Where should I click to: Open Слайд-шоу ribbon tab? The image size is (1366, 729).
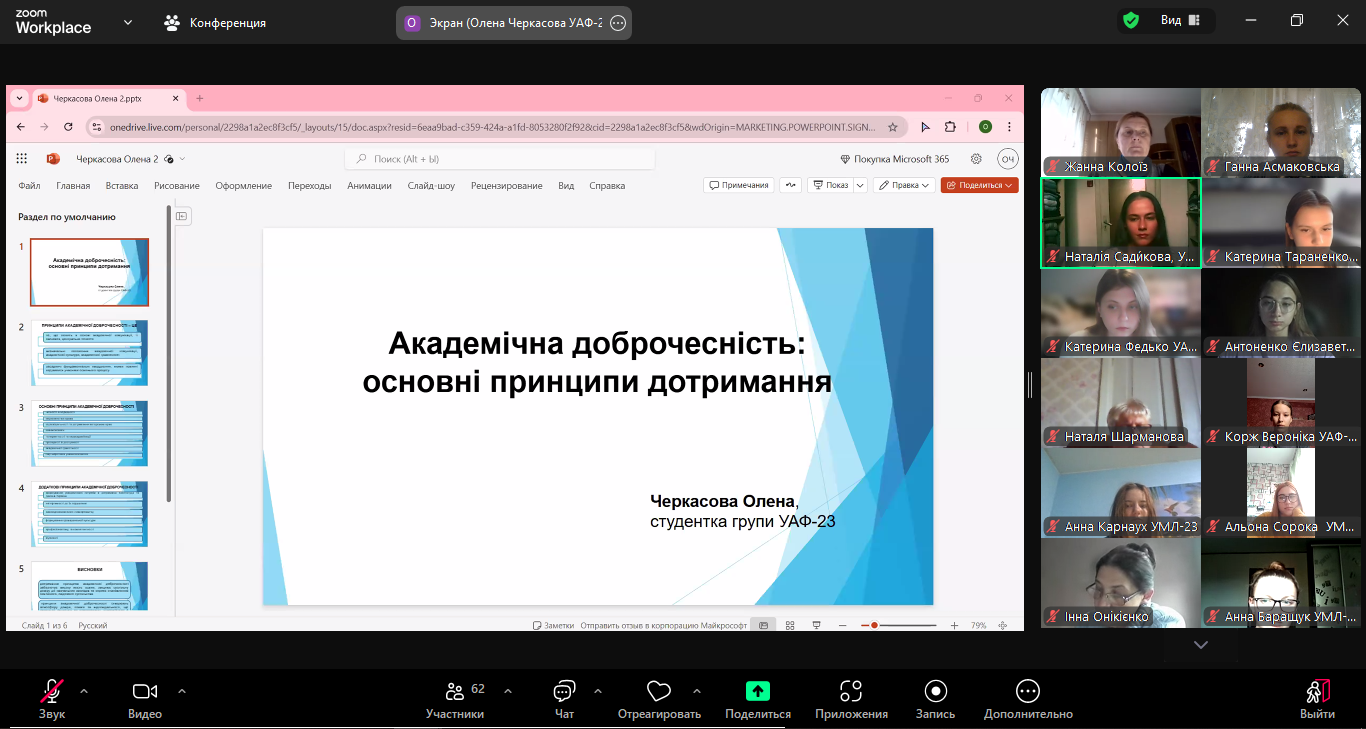[431, 186]
